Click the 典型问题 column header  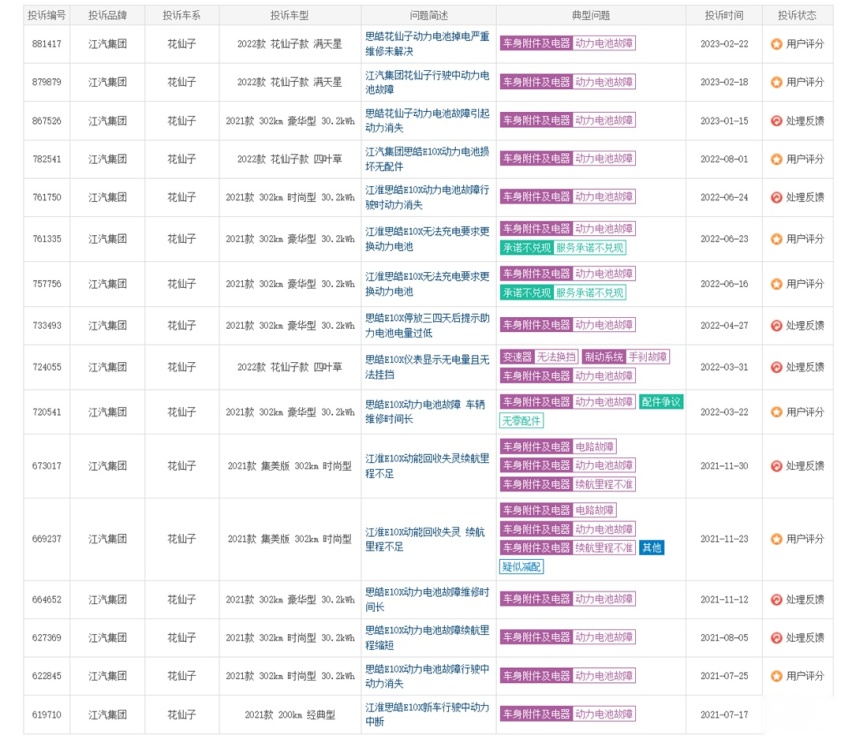591,15
